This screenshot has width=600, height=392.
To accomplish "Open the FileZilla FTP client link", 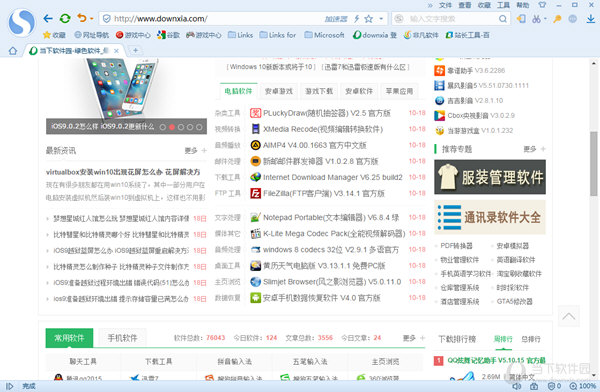I will 323,193.
